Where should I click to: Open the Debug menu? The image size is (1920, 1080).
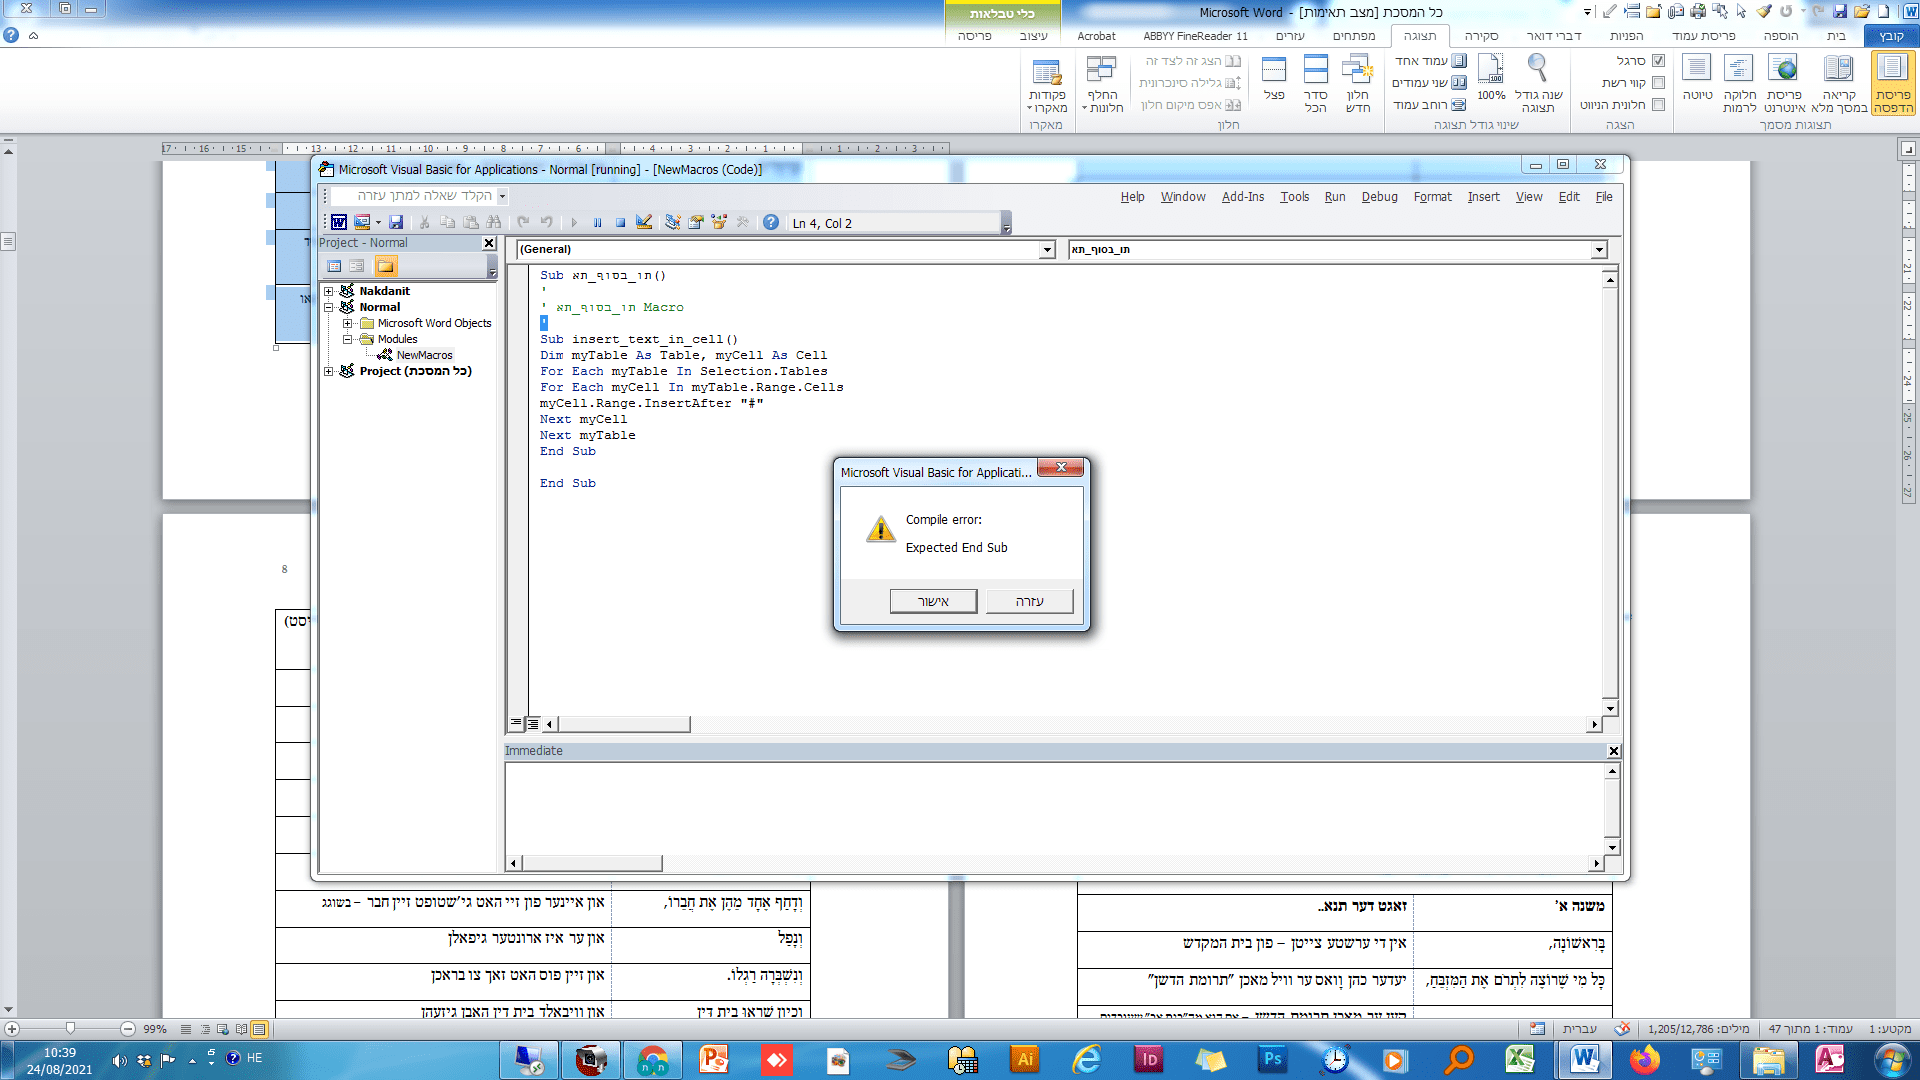pos(1379,197)
